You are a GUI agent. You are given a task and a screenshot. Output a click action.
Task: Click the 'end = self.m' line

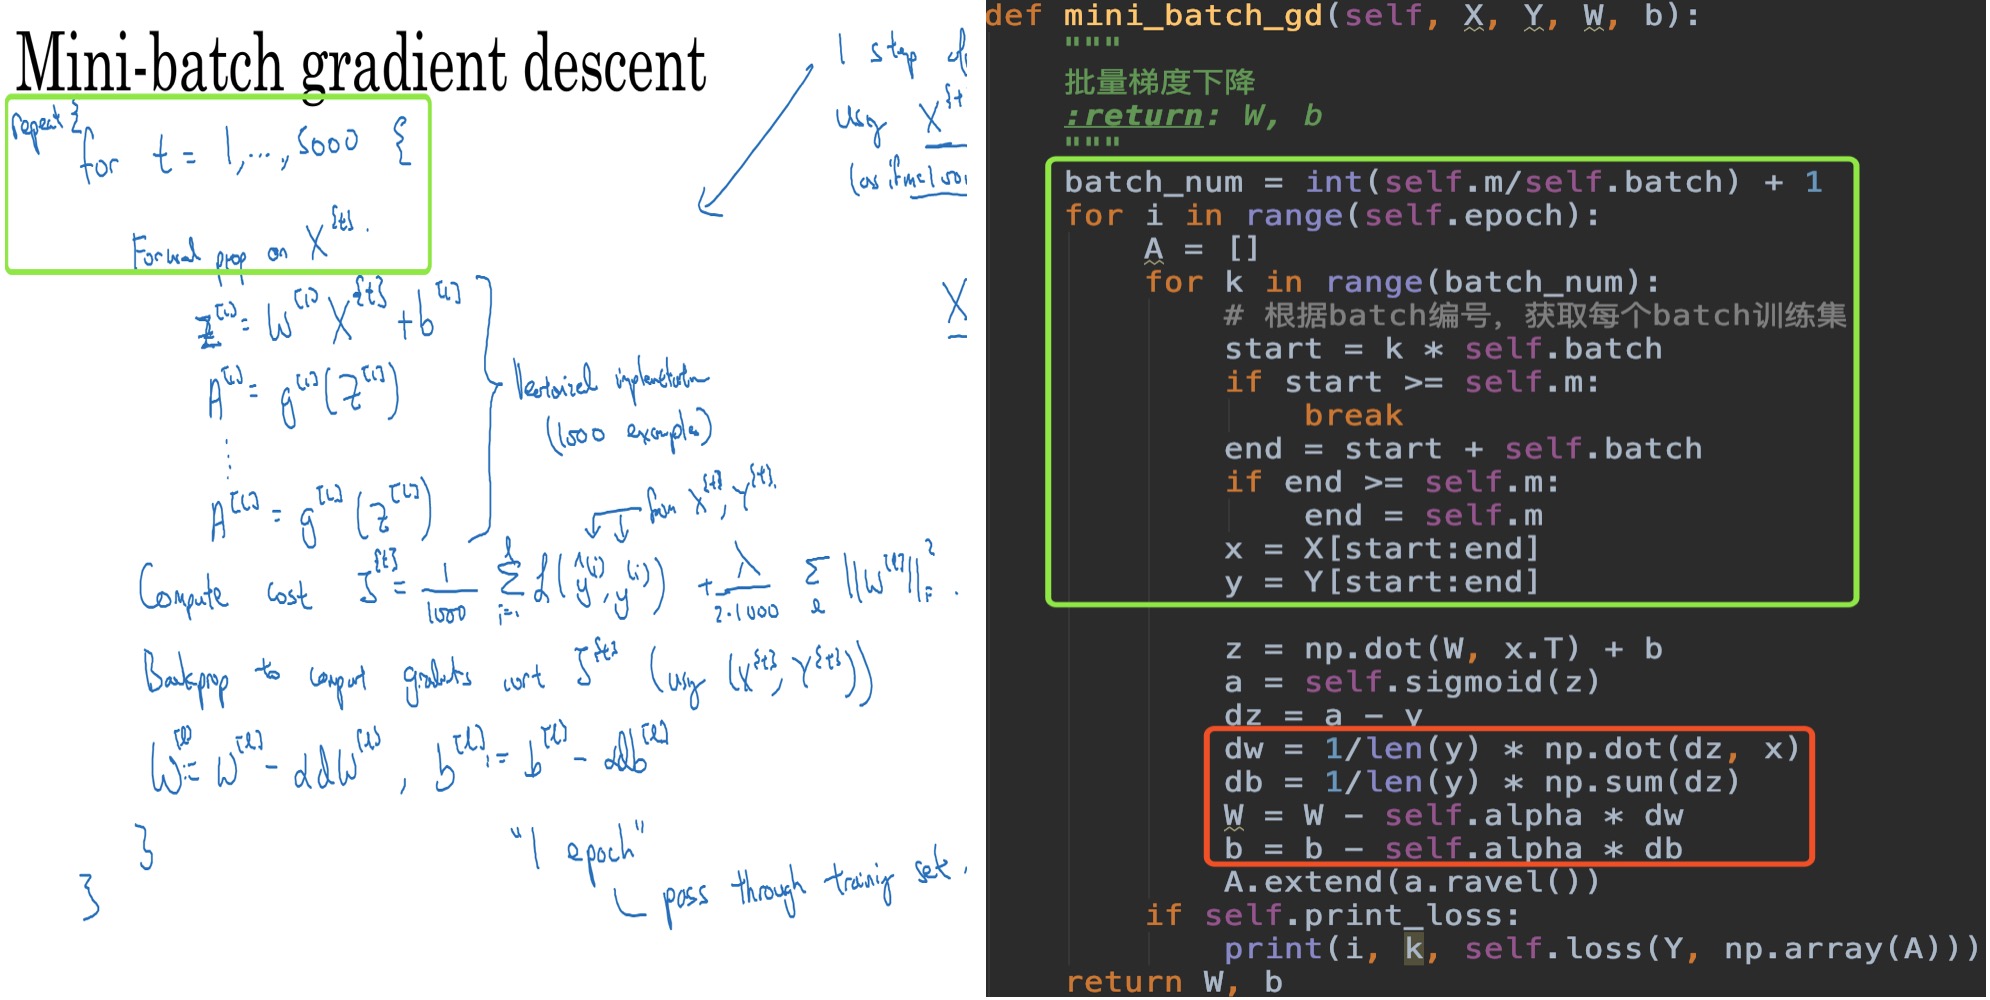pos(1423,516)
